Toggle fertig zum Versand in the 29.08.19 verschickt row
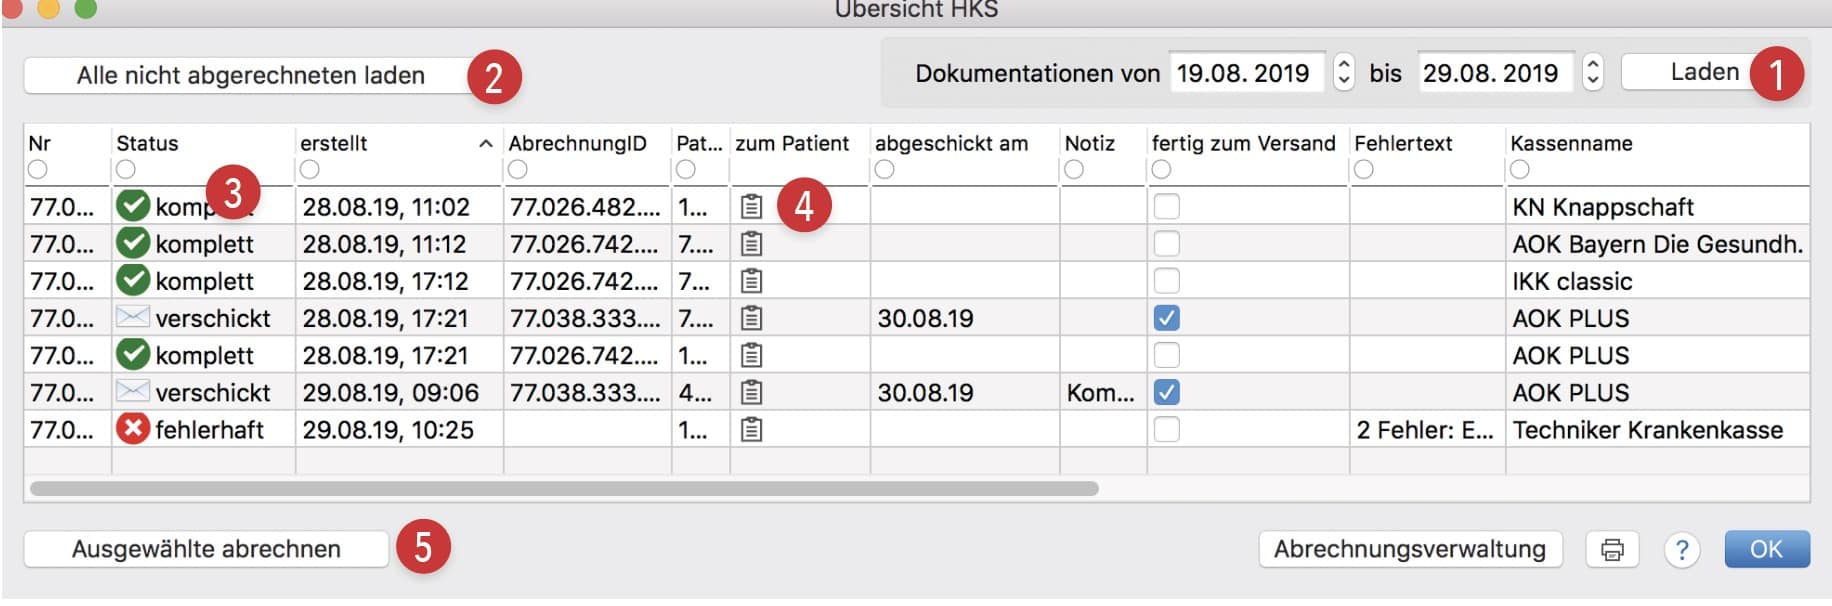1832x606 pixels. [x=1165, y=392]
